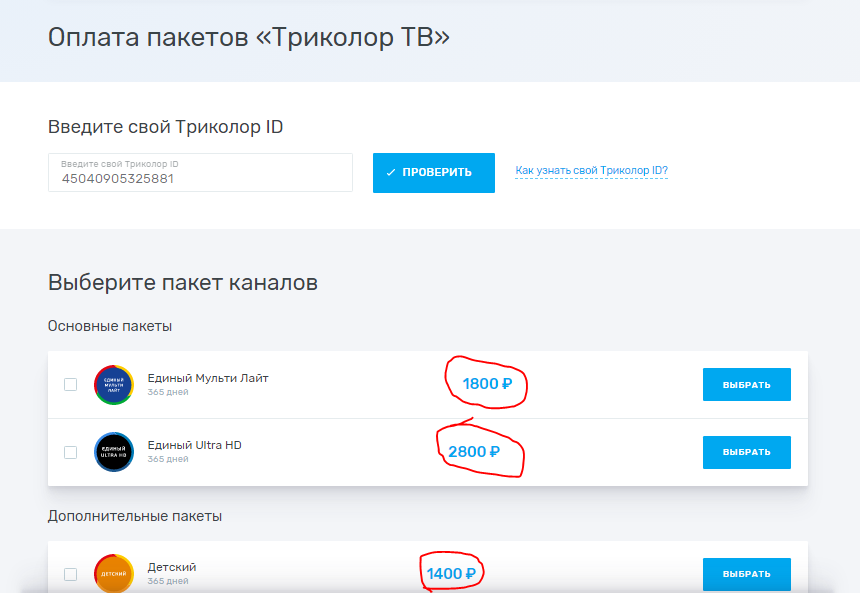The height and width of the screenshot is (593, 860).
Task: Click the ПРОВЕРИТЬ button
Action: (x=434, y=173)
